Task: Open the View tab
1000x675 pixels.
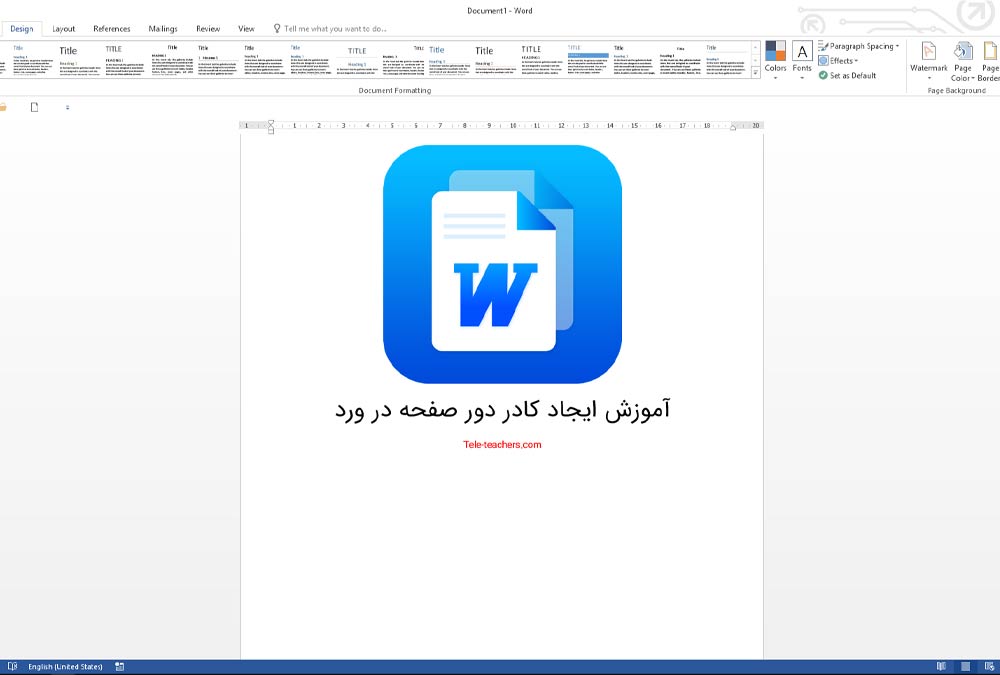Action: (x=246, y=29)
